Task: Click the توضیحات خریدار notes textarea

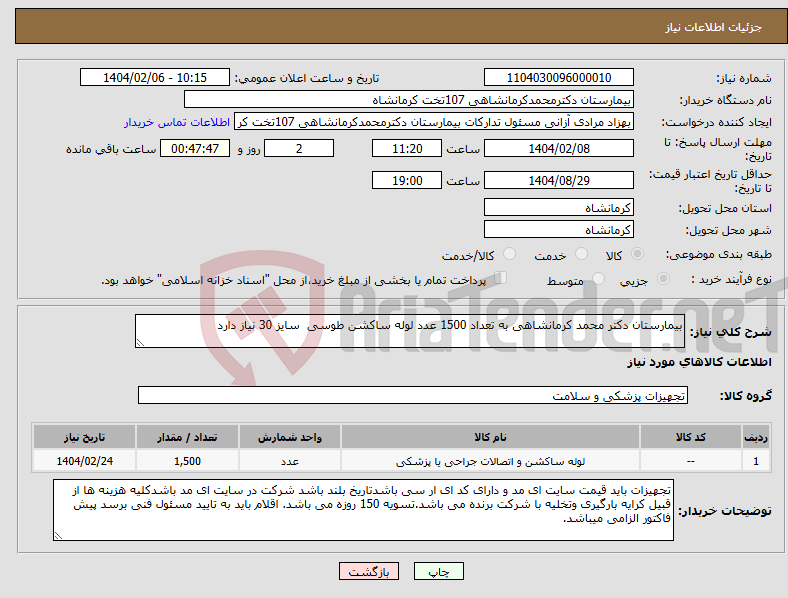Action: [x=363, y=510]
